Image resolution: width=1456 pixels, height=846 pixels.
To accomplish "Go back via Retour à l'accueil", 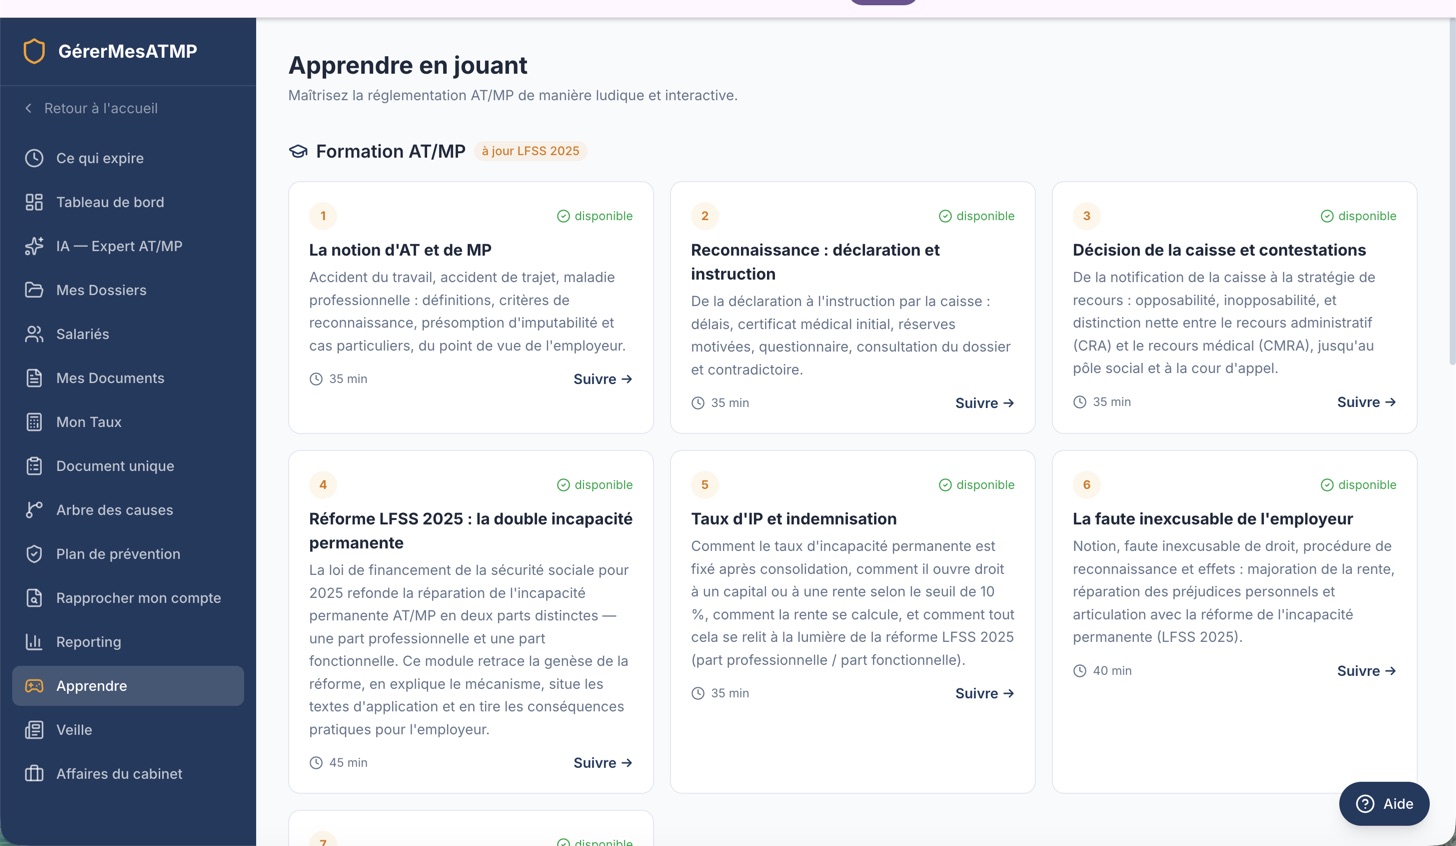I will pyautogui.click(x=91, y=108).
